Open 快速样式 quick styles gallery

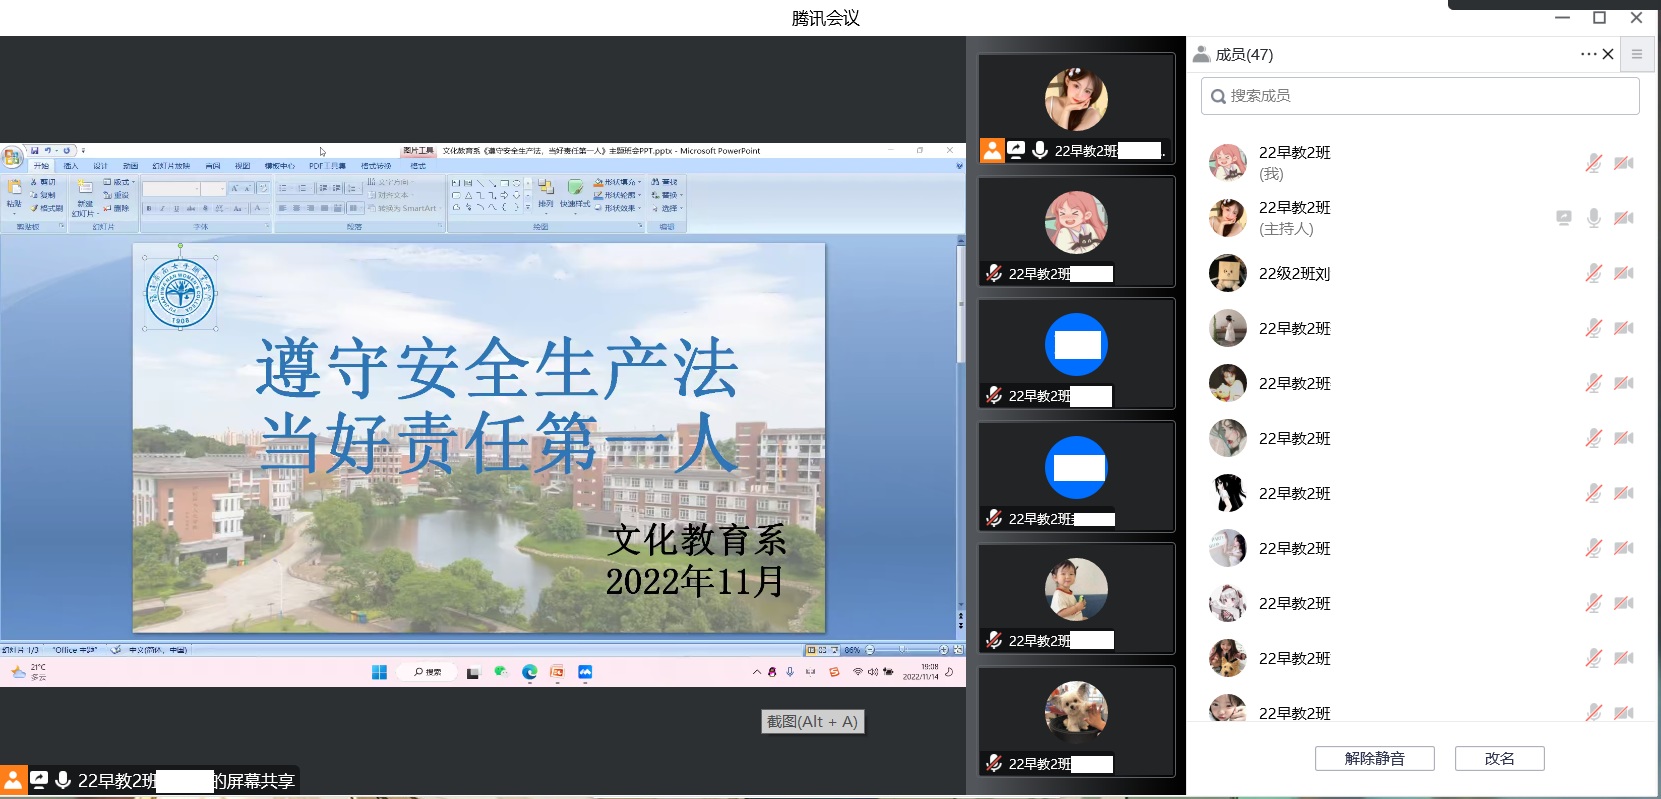[575, 196]
